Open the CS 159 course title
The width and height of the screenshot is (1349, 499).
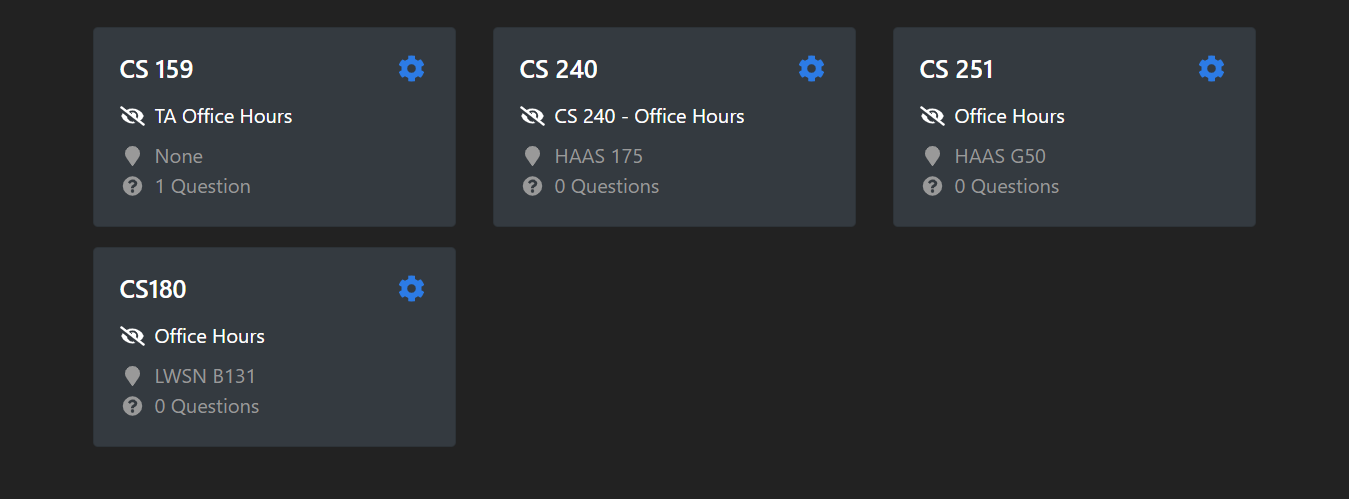(x=157, y=70)
